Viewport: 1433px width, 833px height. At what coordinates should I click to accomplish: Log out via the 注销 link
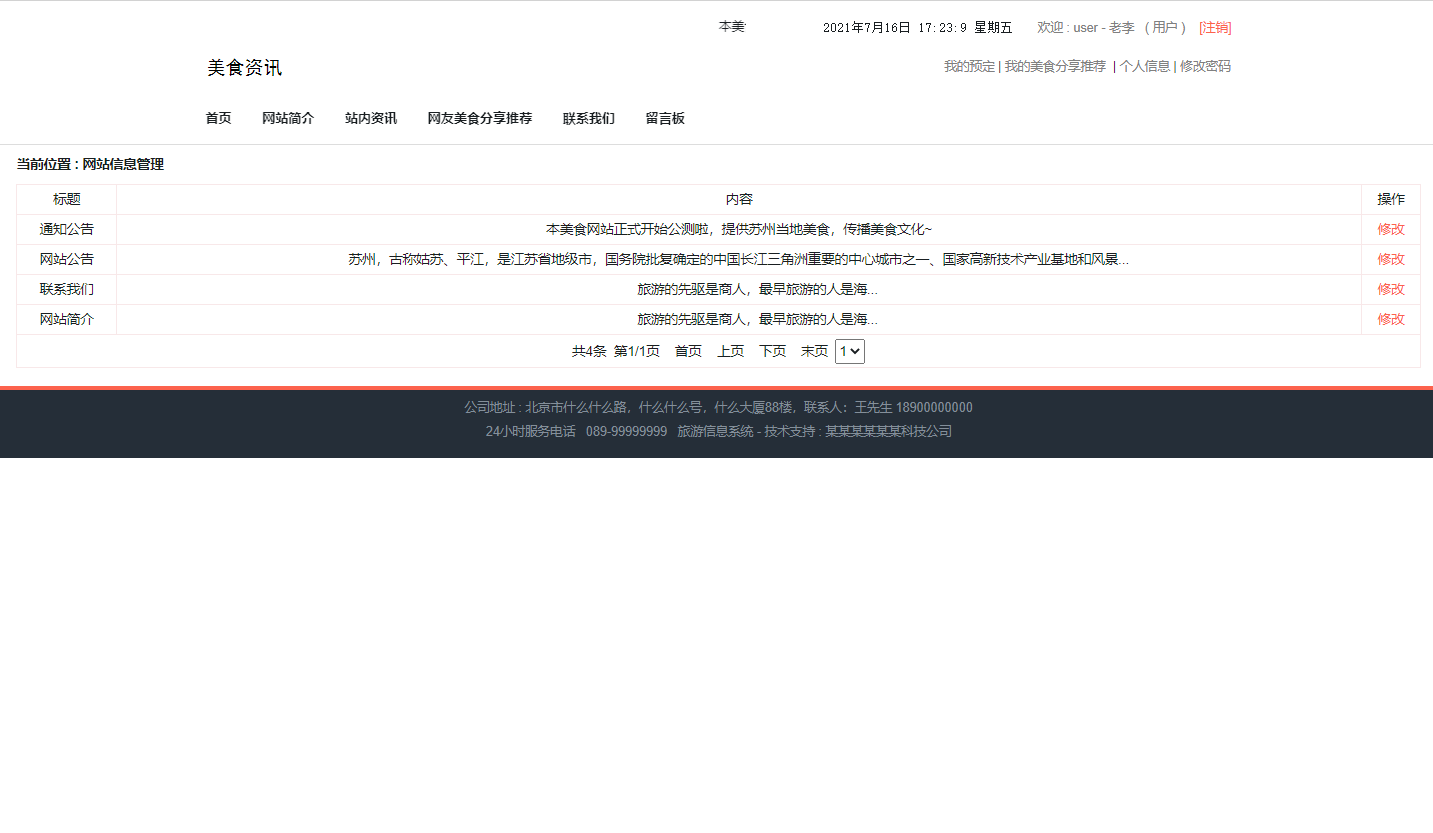1214,28
